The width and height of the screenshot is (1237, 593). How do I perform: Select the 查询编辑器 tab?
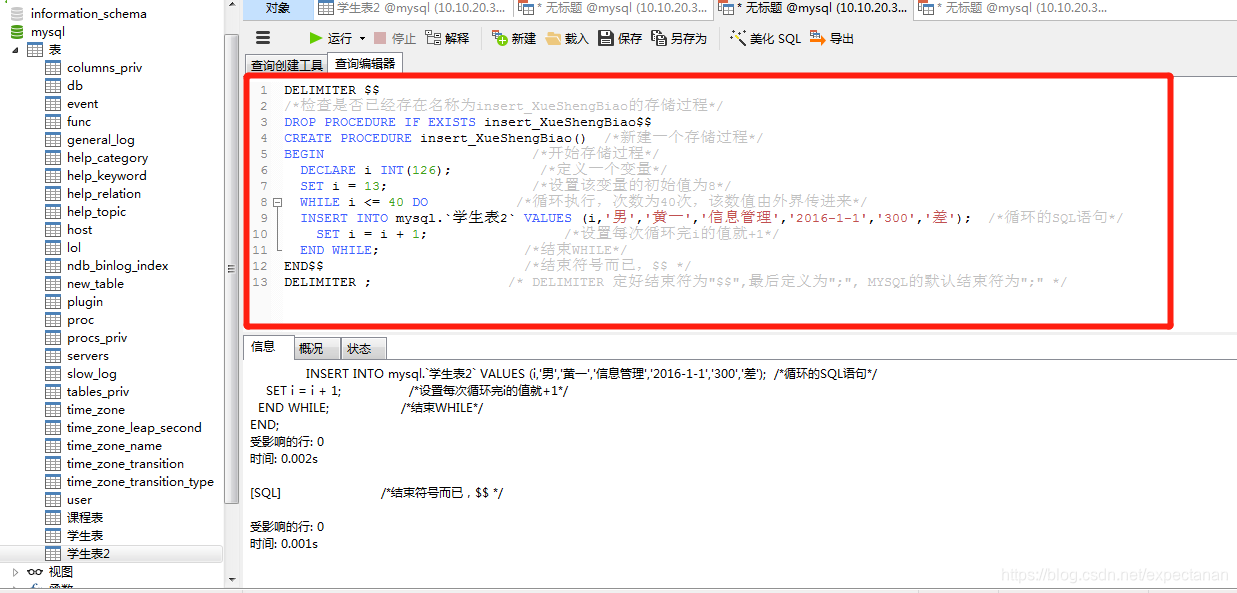[x=365, y=64]
